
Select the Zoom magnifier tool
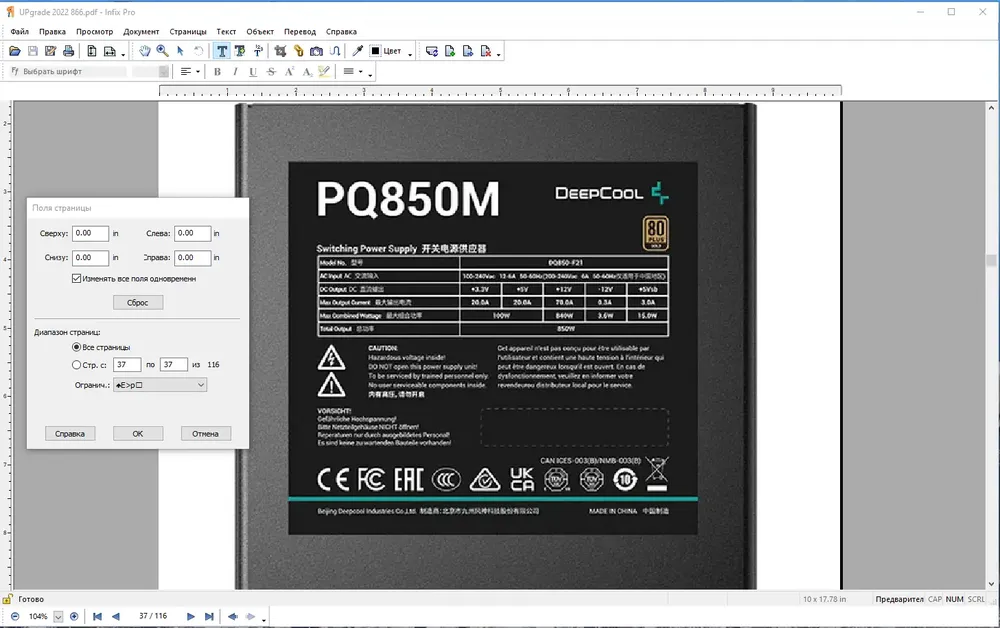pyautogui.click(x=163, y=51)
